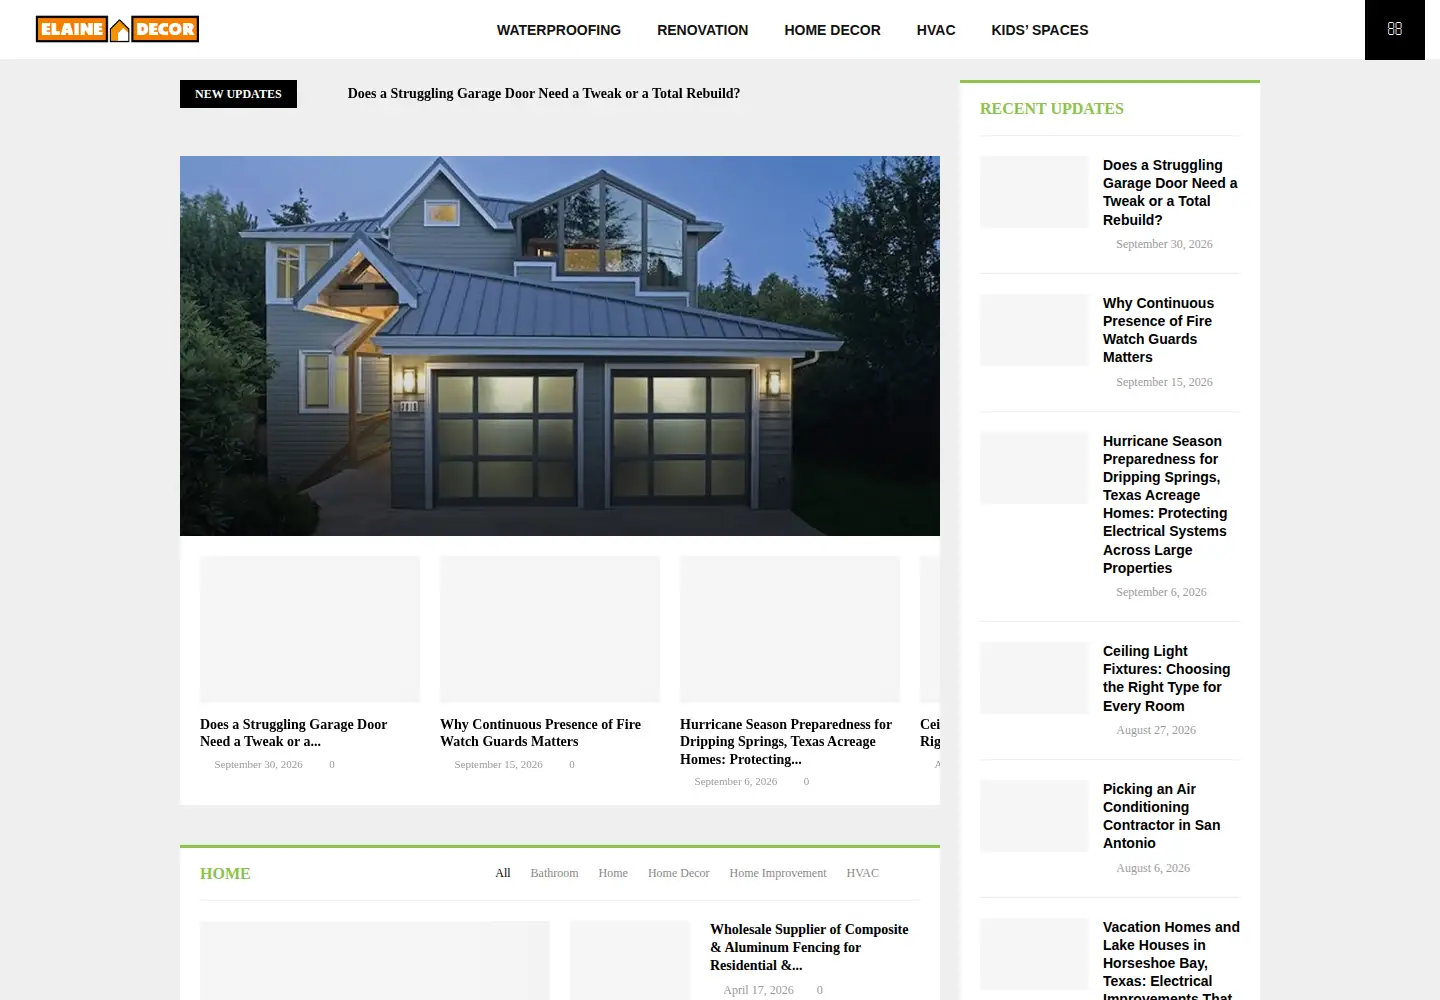Screen dimensions: 1440x1000
Task: Click the HOME section heading
Action: pos(225,874)
